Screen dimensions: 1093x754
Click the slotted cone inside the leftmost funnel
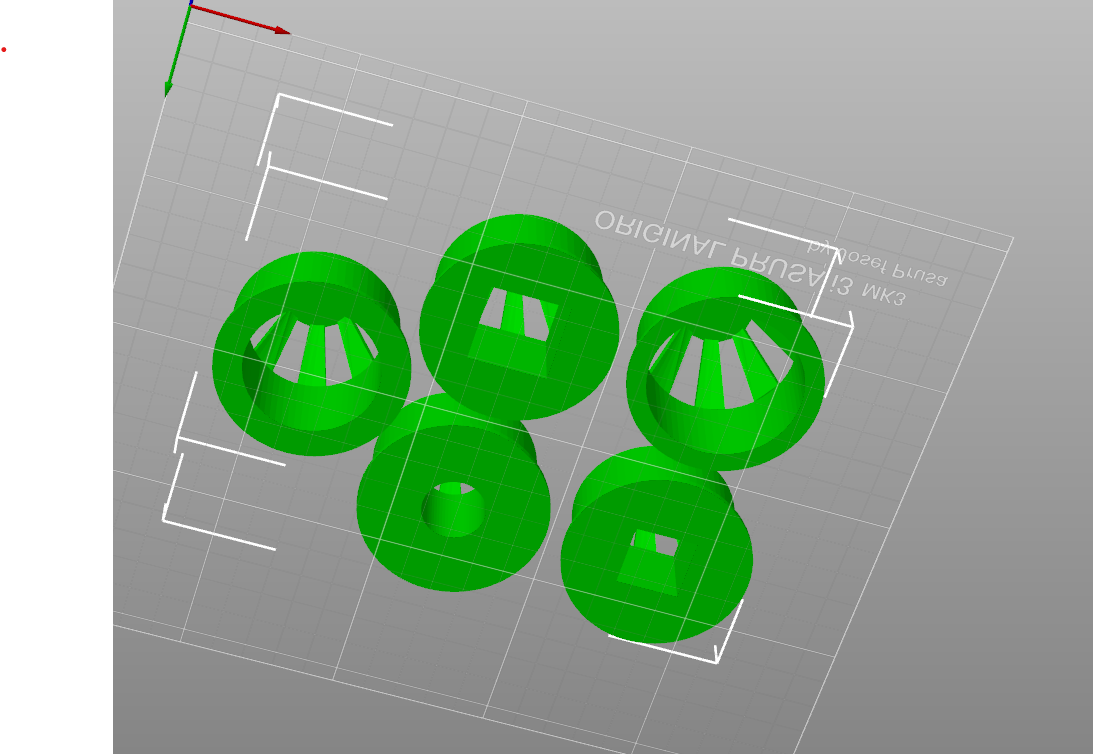pos(313,350)
